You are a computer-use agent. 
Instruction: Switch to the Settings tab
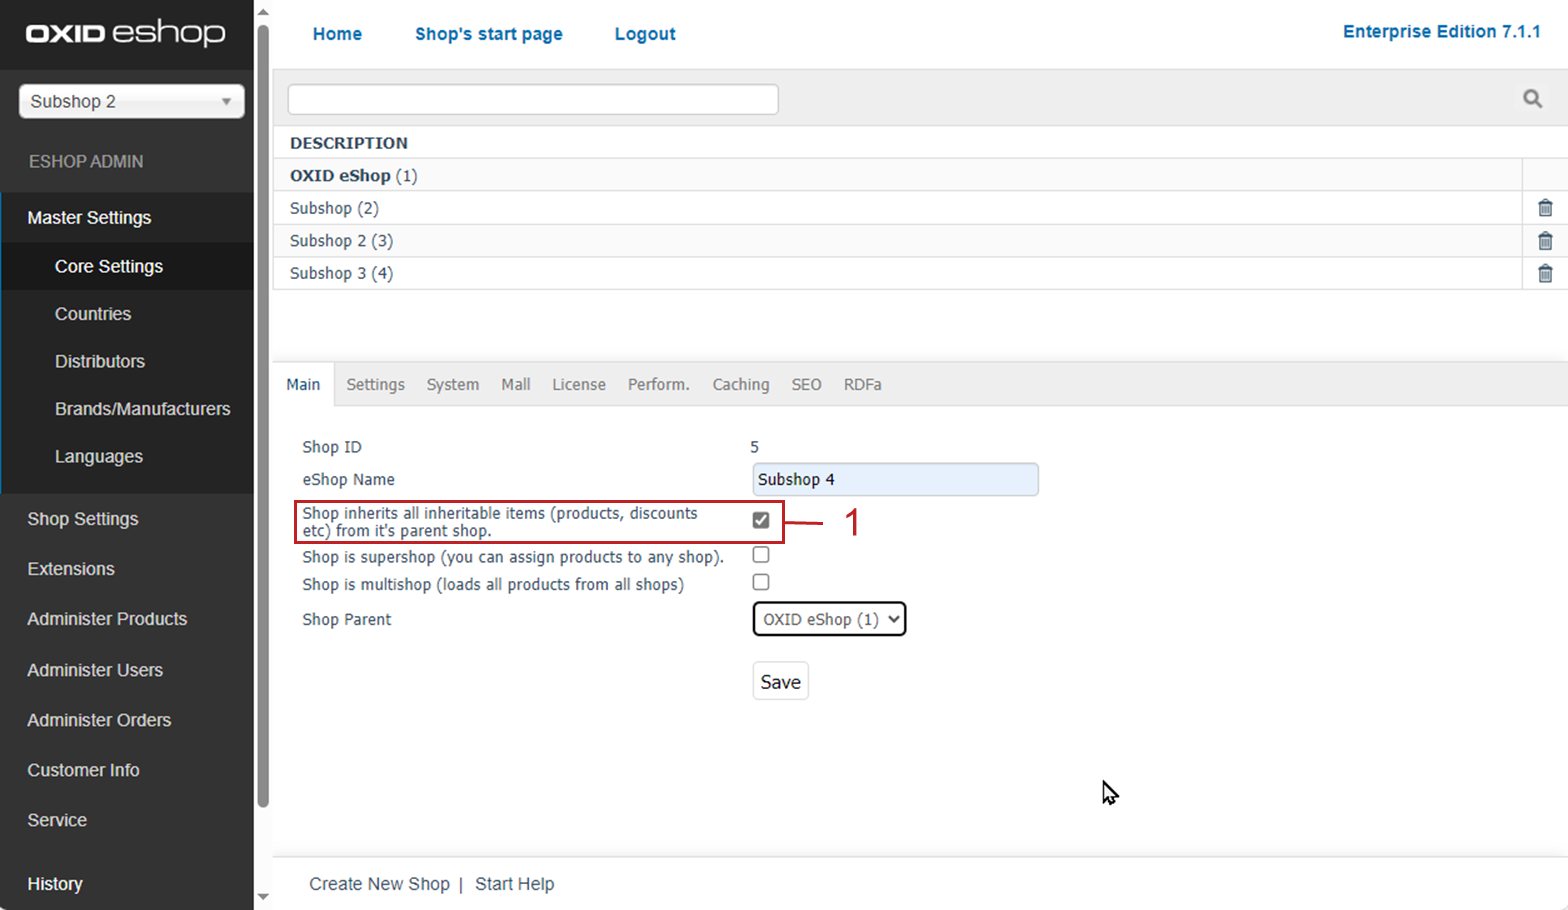375,384
